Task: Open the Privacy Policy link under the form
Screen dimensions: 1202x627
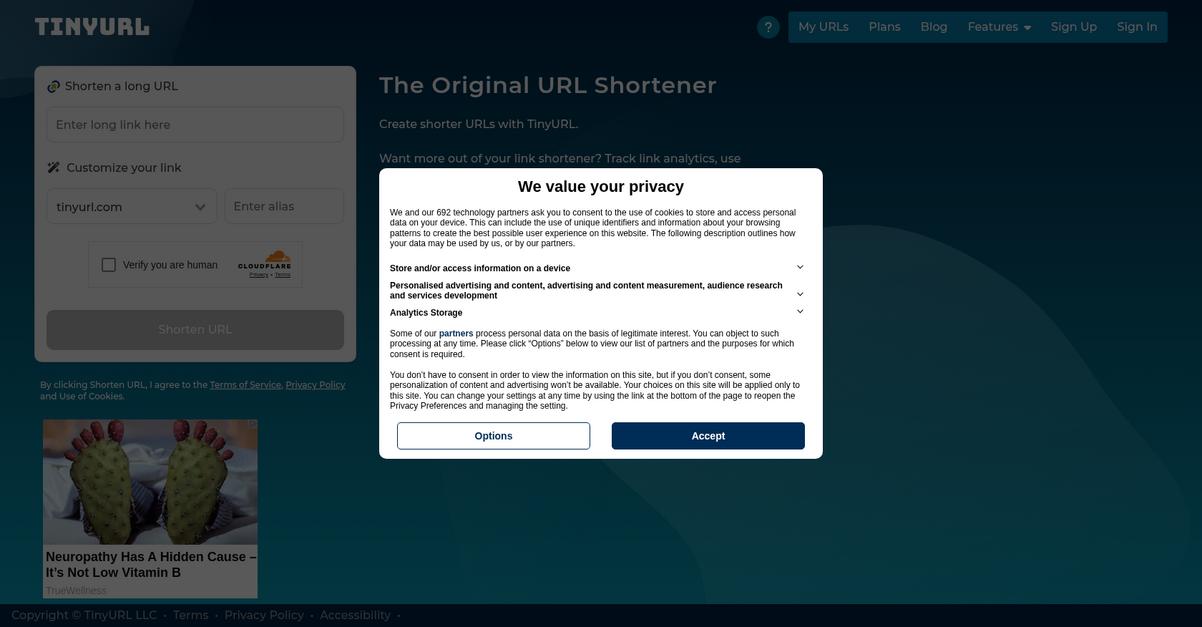Action: tap(315, 385)
